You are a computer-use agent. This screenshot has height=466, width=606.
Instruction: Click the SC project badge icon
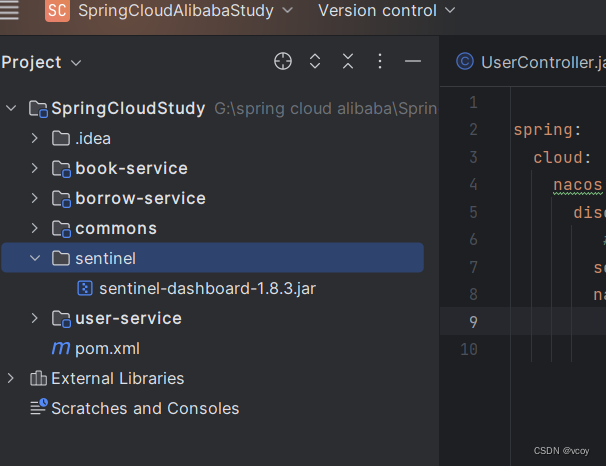coord(57,11)
